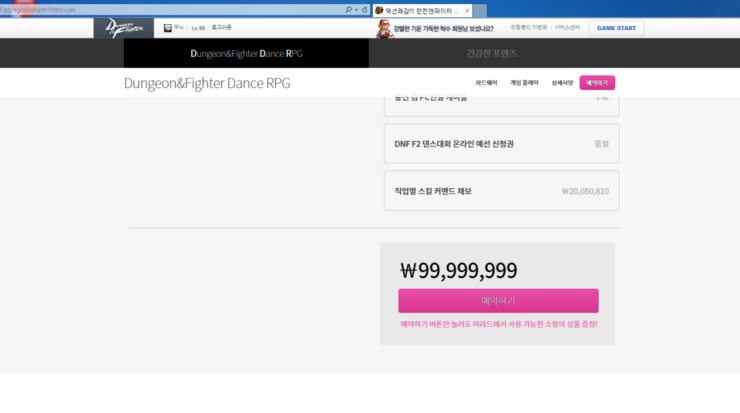Click the Lv.90 level text
Viewport: 740px width, 413px height.
198,28
